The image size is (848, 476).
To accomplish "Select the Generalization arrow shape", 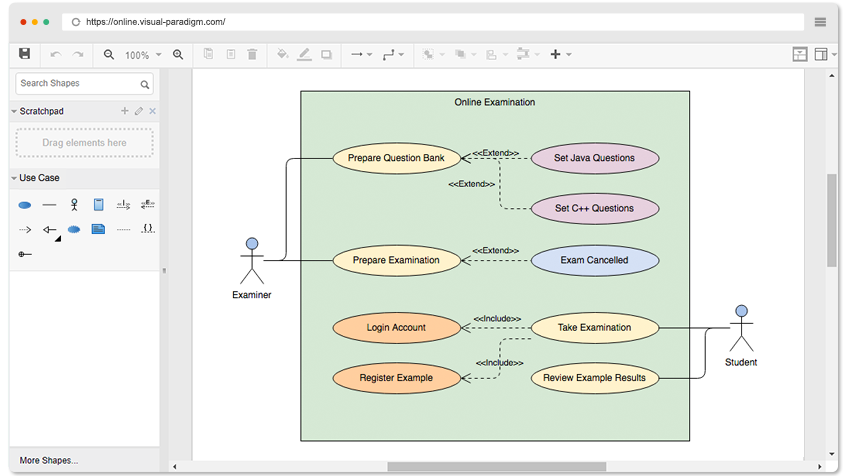I will [49, 229].
